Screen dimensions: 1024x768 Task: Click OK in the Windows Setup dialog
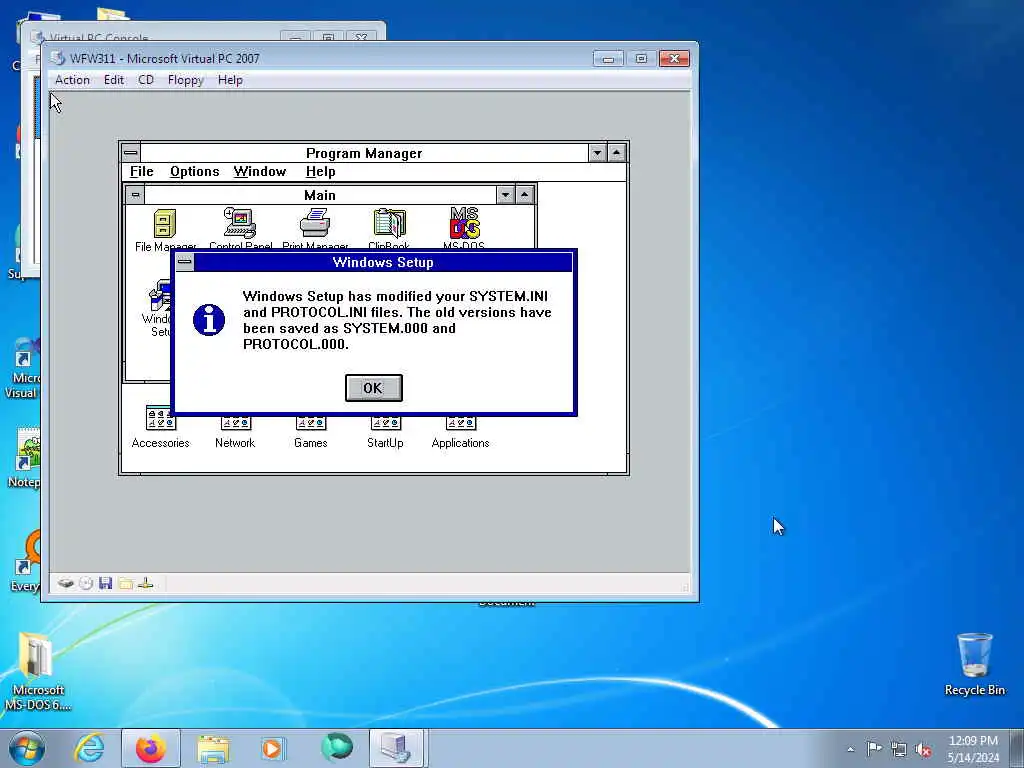pos(374,388)
